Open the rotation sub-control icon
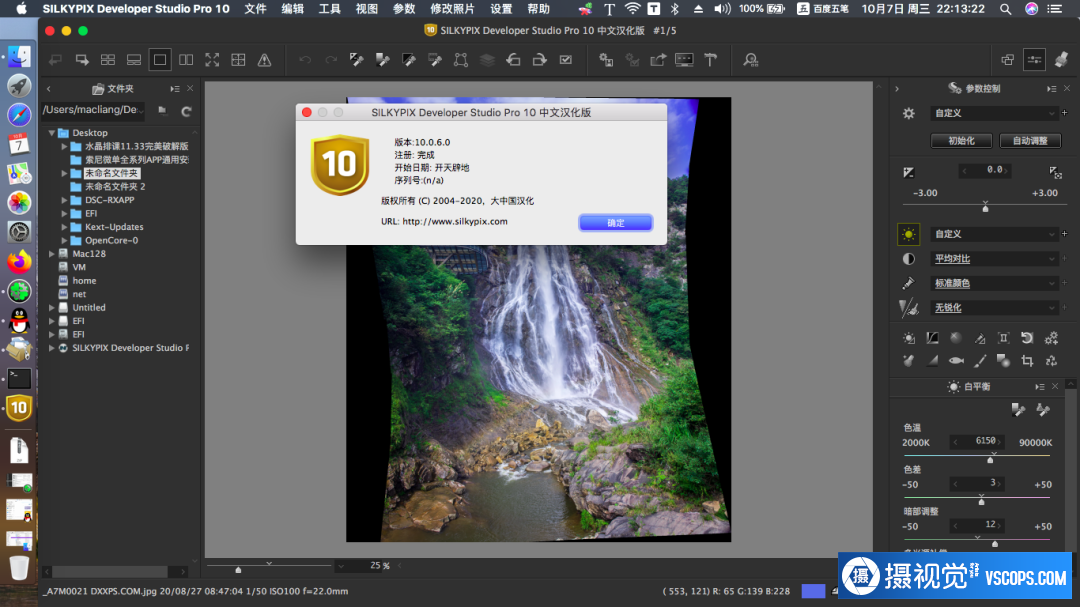1080x607 pixels. tap(1027, 338)
